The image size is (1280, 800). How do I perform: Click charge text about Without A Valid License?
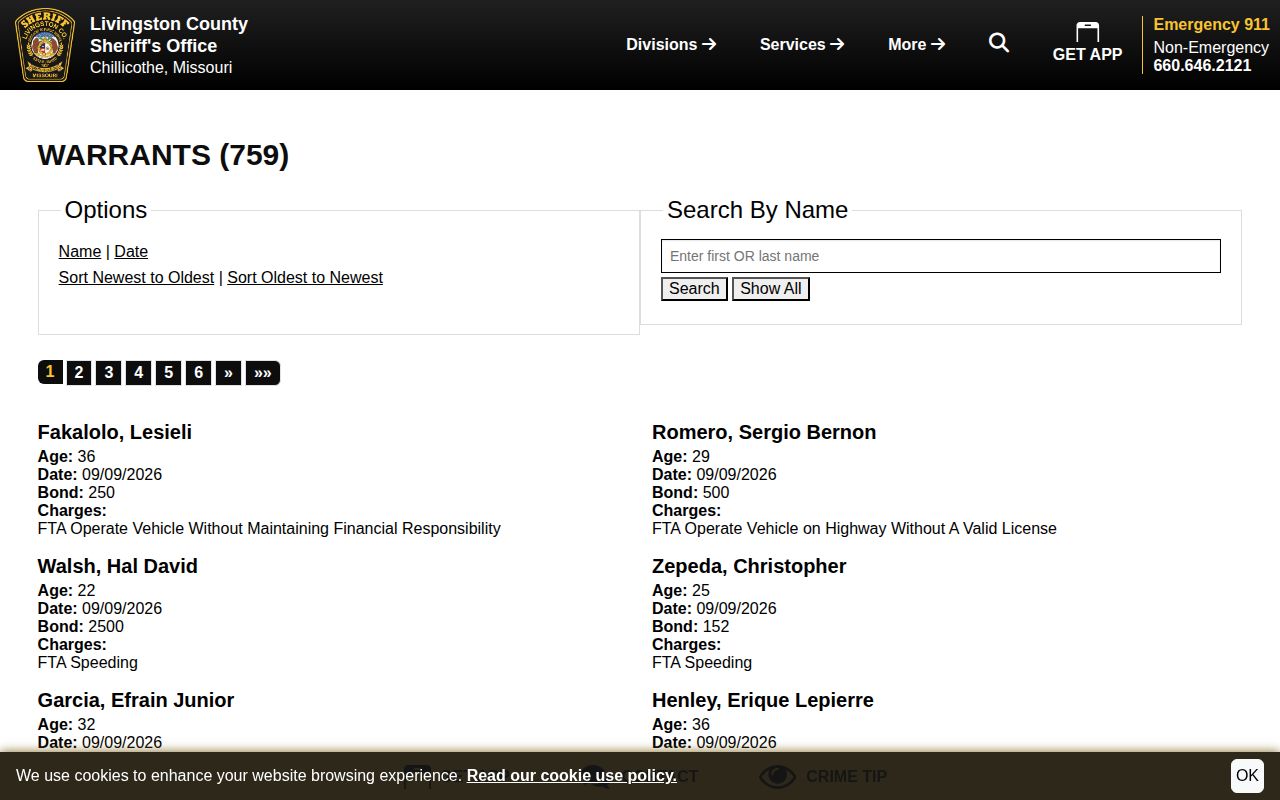[854, 528]
